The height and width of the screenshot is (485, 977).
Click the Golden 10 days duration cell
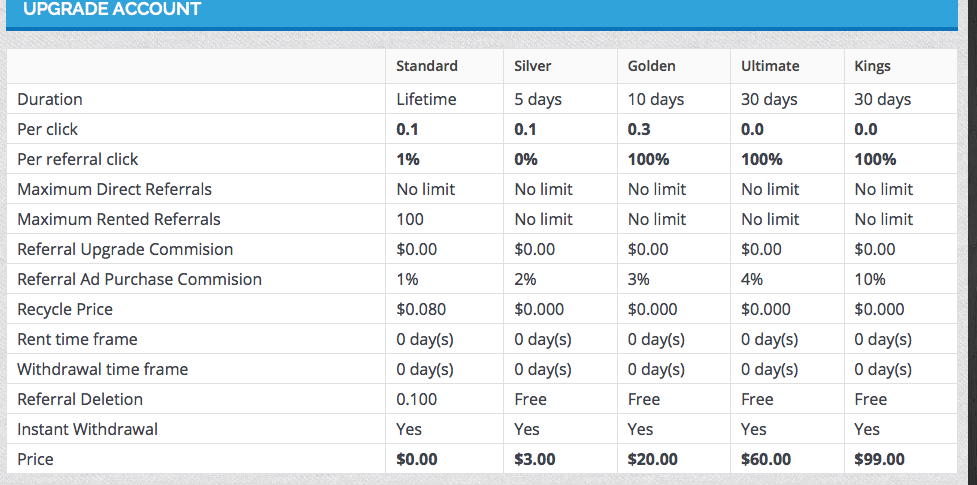point(656,99)
